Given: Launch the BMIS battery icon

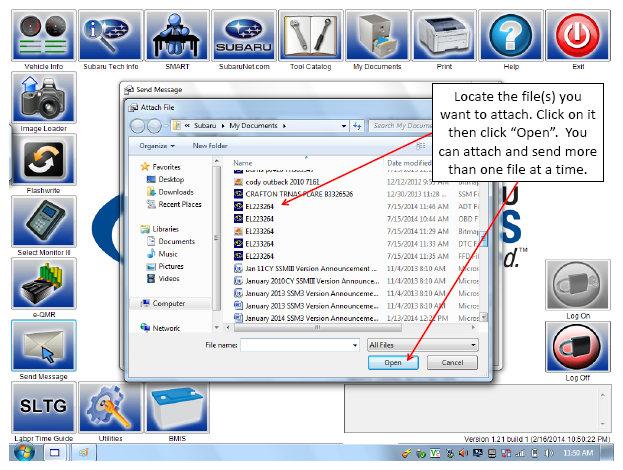Looking at the screenshot, I should tap(177, 408).
